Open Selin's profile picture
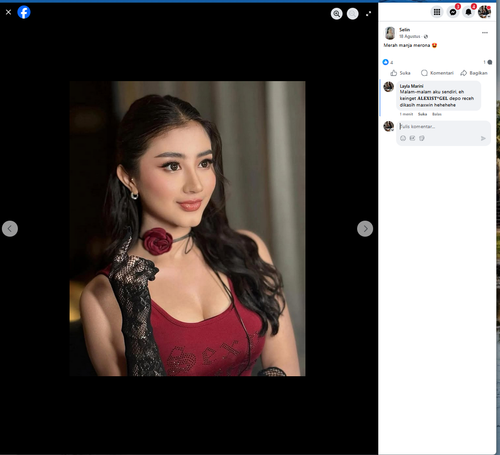 click(390, 33)
